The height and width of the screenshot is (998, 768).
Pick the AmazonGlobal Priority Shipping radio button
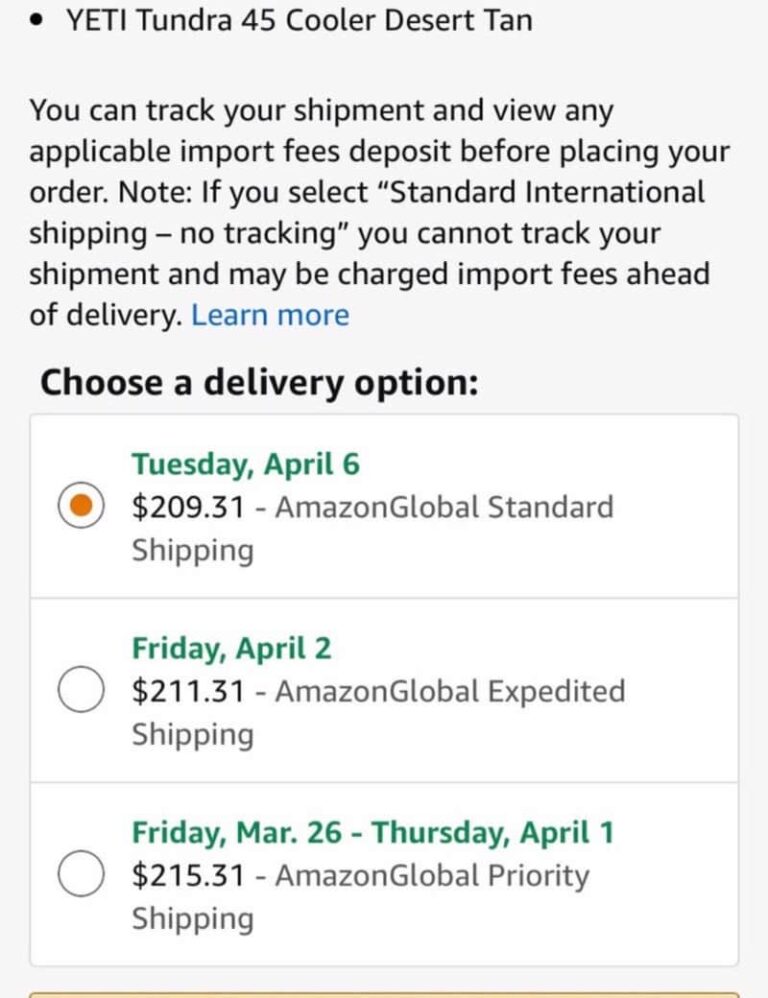[x=81, y=875]
